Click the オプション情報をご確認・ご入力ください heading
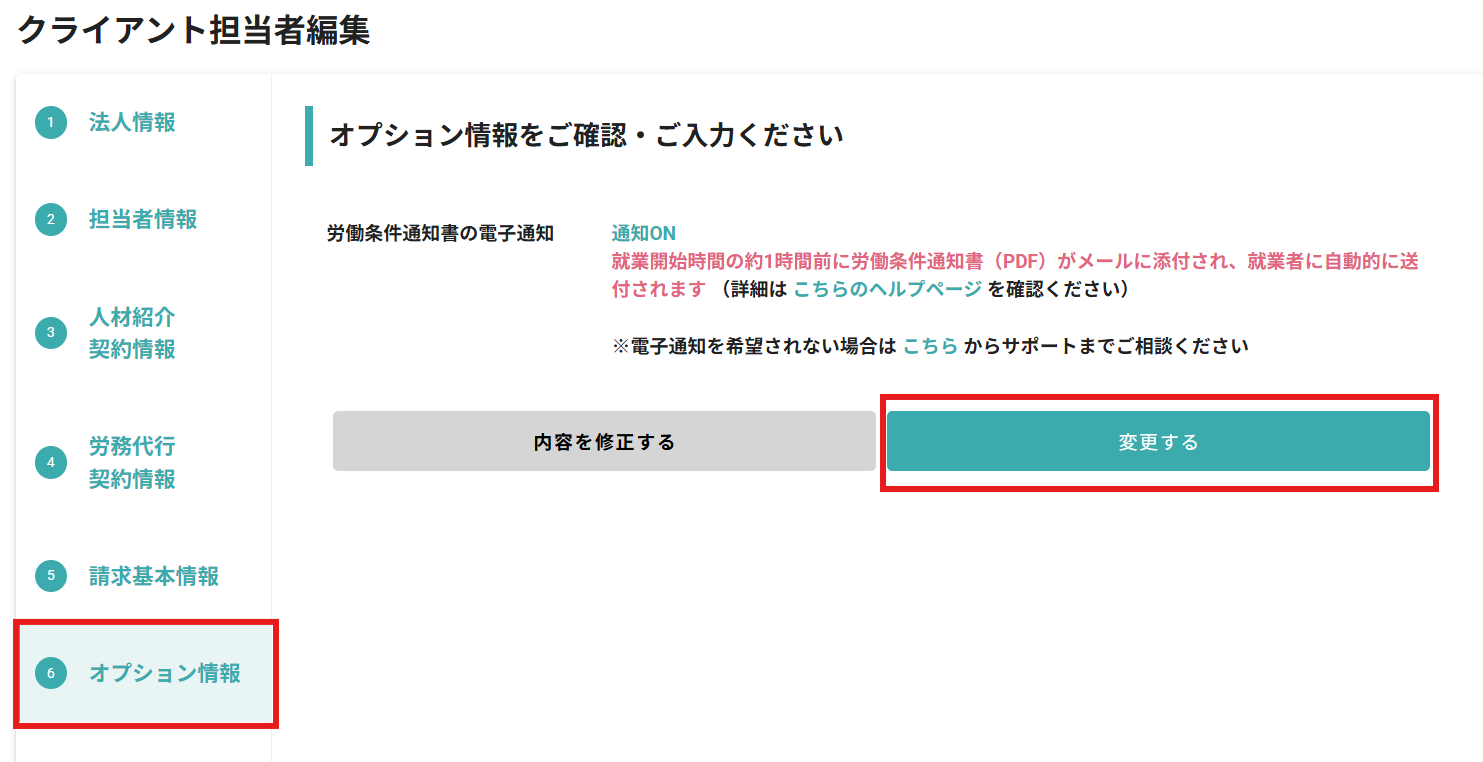1483x762 pixels. tap(586, 135)
